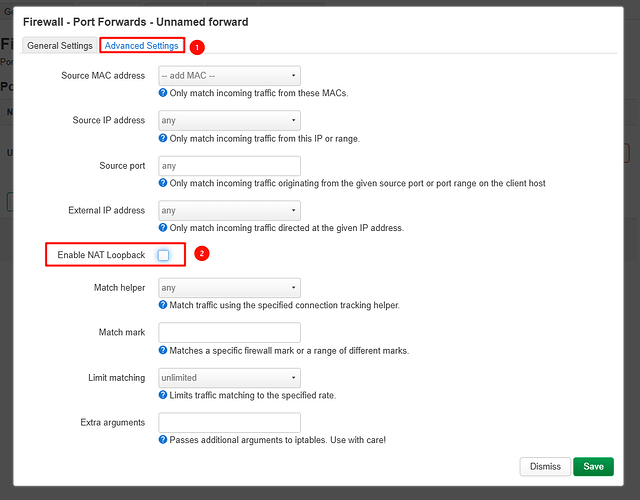Viewport: 640px width, 500px height.
Task: Click into the Extra arguments field
Action: tap(229, 423)
